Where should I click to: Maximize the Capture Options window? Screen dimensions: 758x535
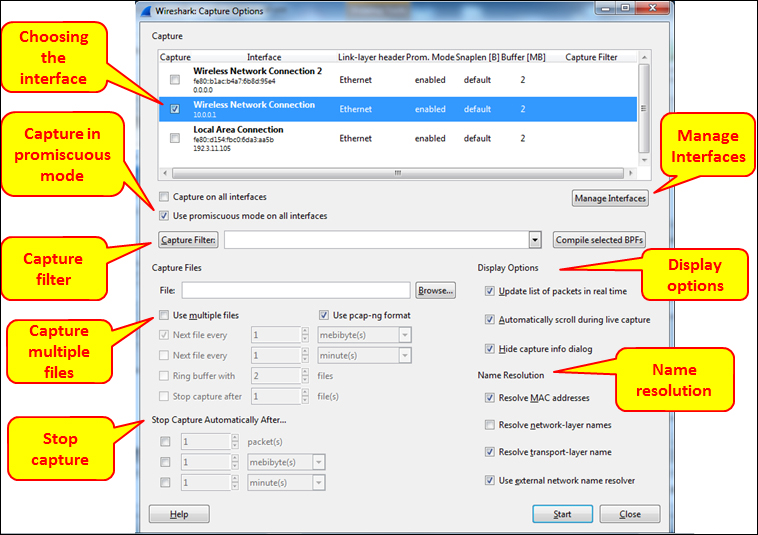pos(625,7)
